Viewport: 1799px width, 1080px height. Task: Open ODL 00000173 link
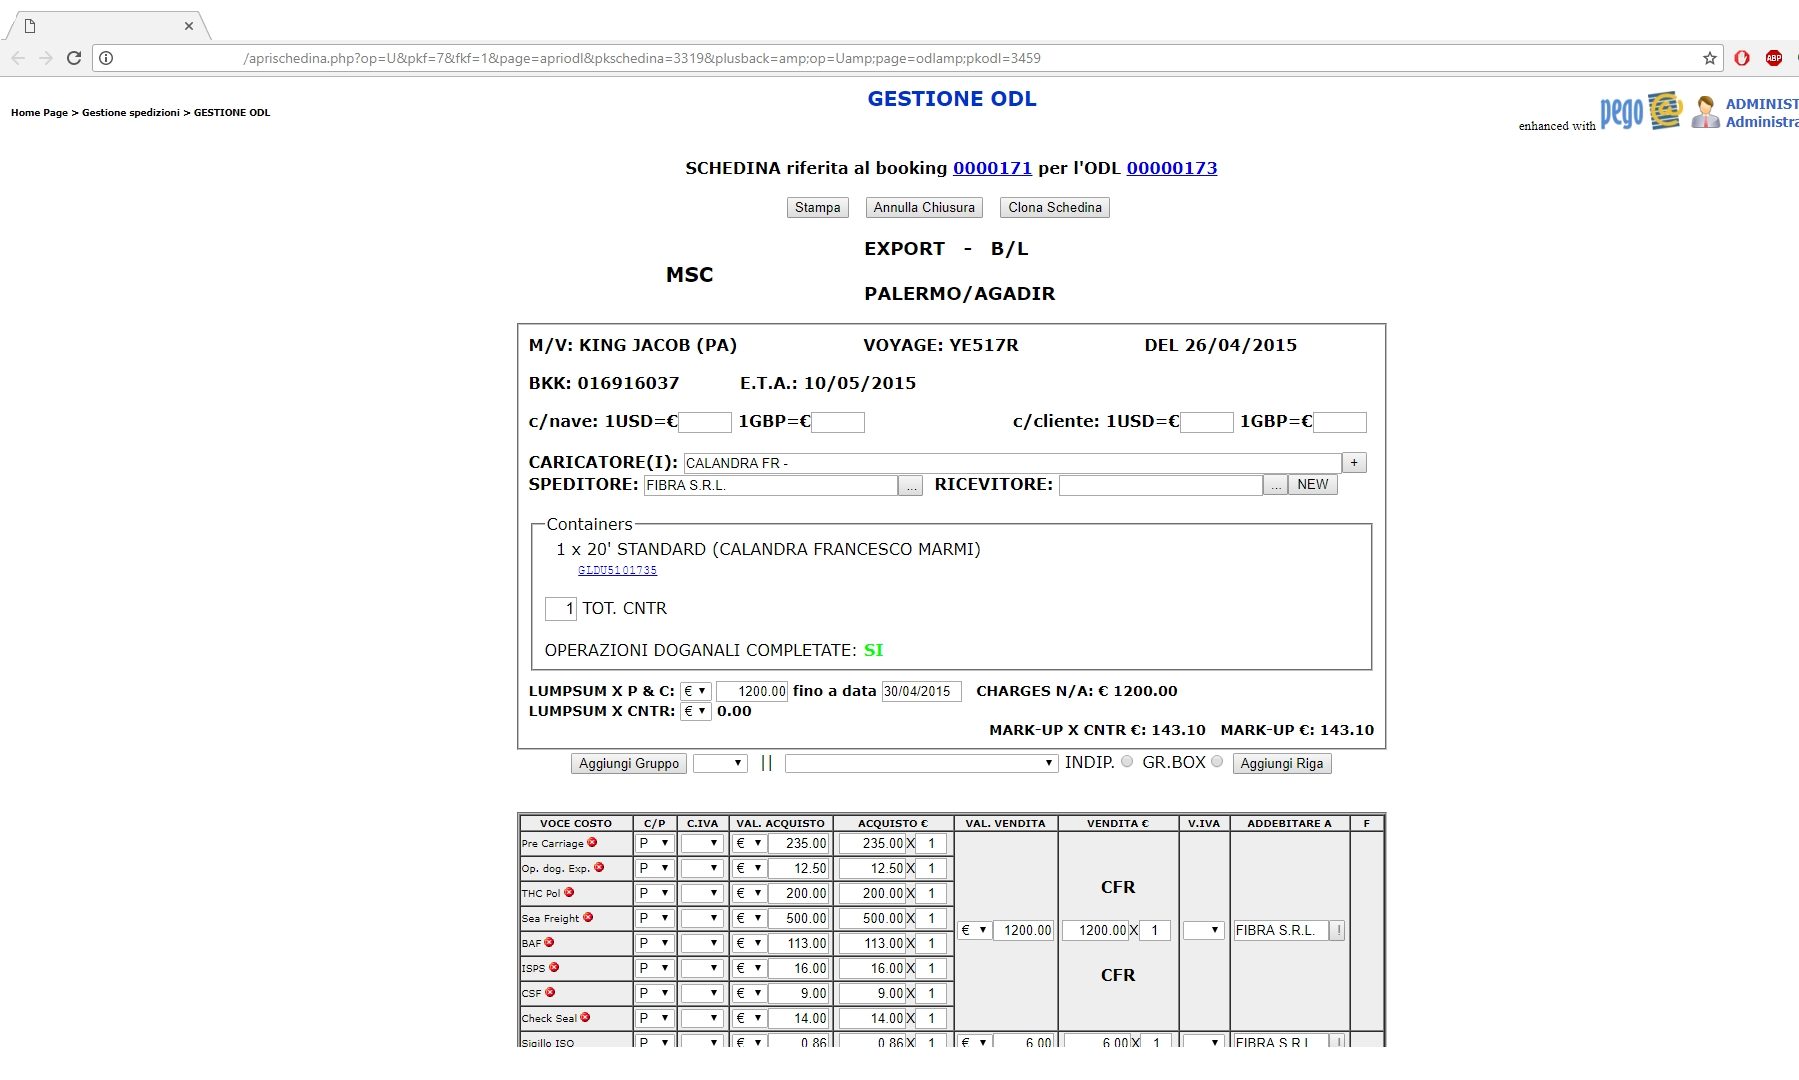[x=1172, y=168]
